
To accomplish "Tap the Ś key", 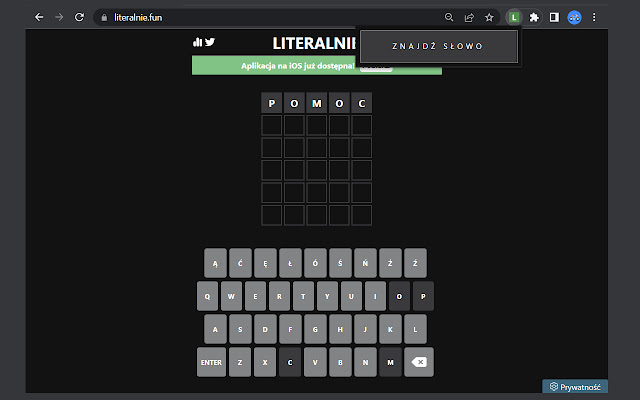I will [x=340, y=263].
